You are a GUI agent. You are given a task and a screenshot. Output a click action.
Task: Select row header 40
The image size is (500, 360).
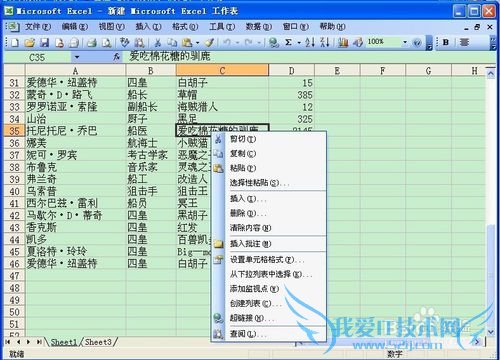click(x=14, y=191)
